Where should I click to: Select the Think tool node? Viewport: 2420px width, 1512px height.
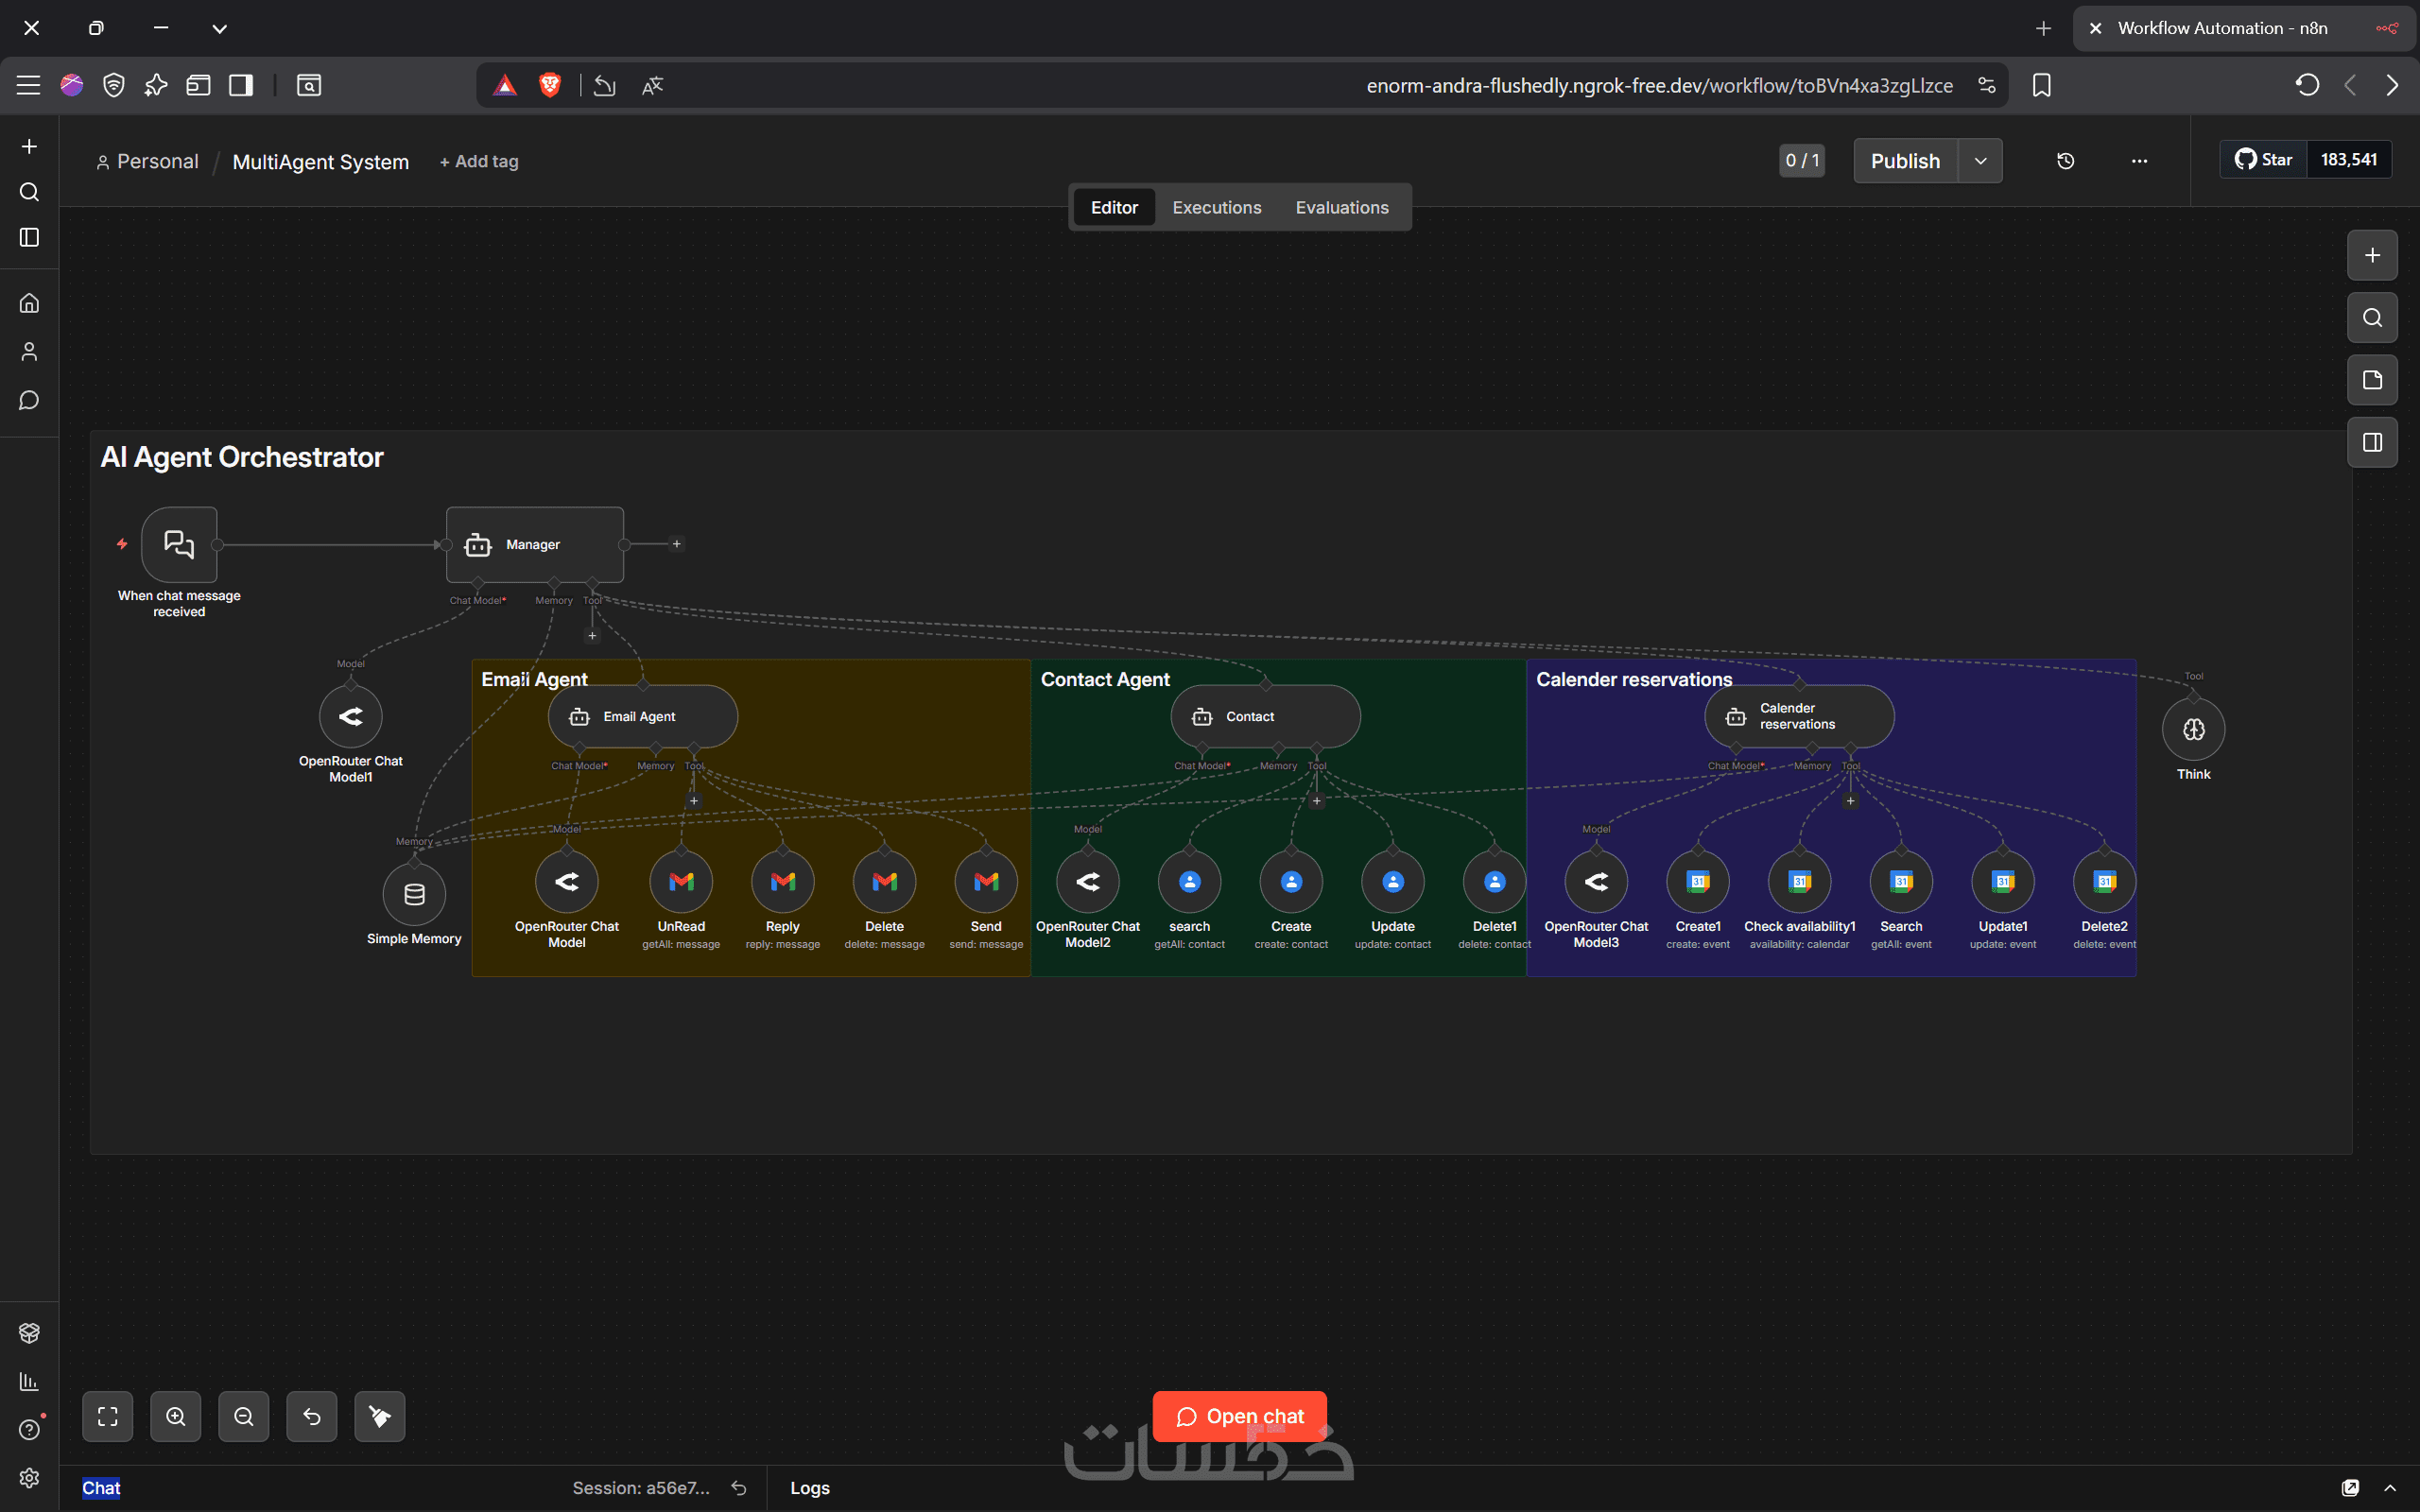(2193, 730)
